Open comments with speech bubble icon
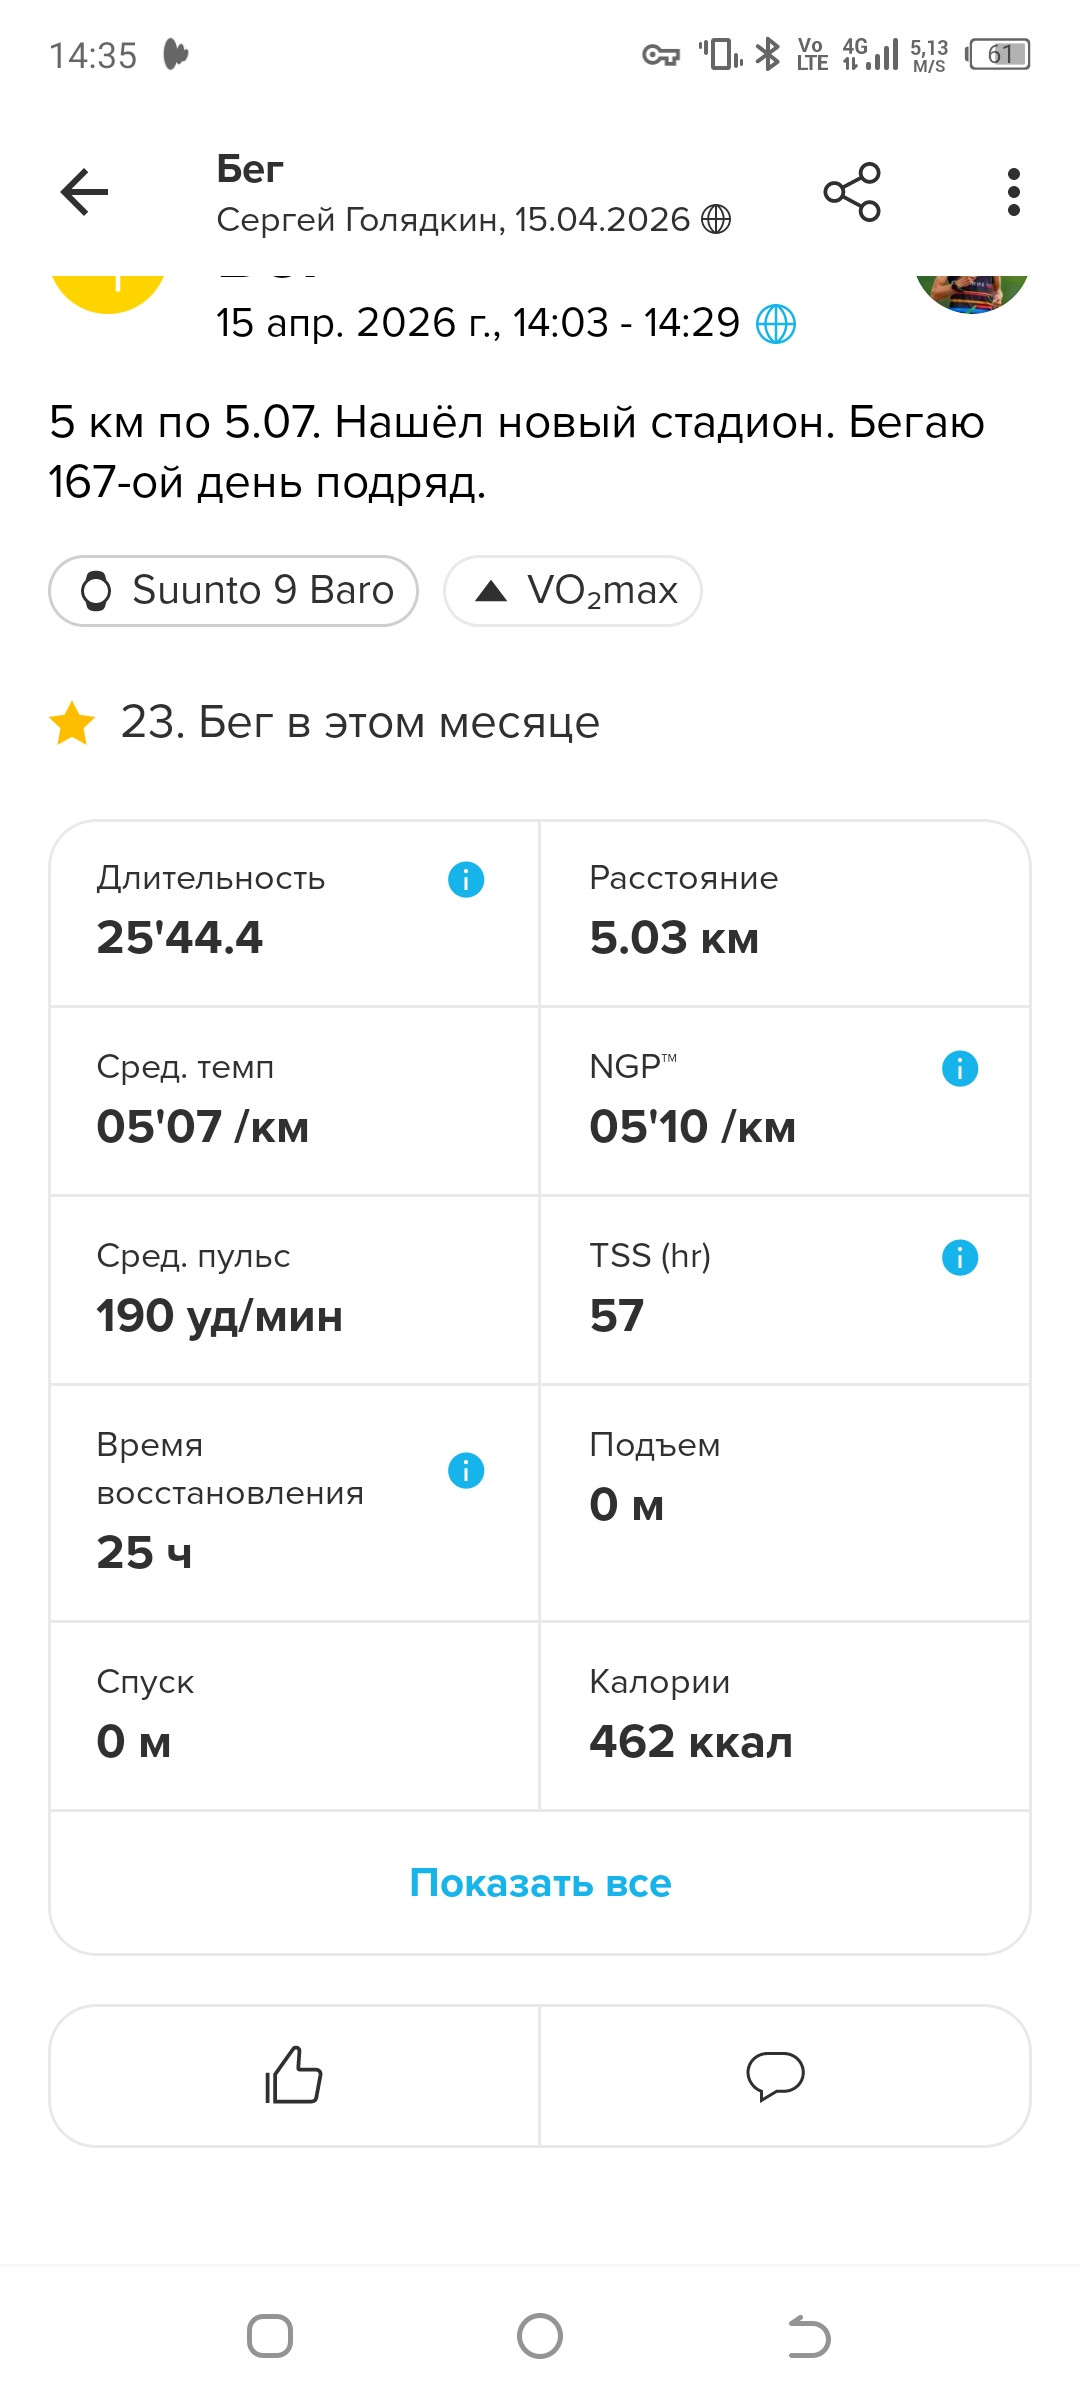This screenshot has width=1080, height=2408. pos(776,2075)
